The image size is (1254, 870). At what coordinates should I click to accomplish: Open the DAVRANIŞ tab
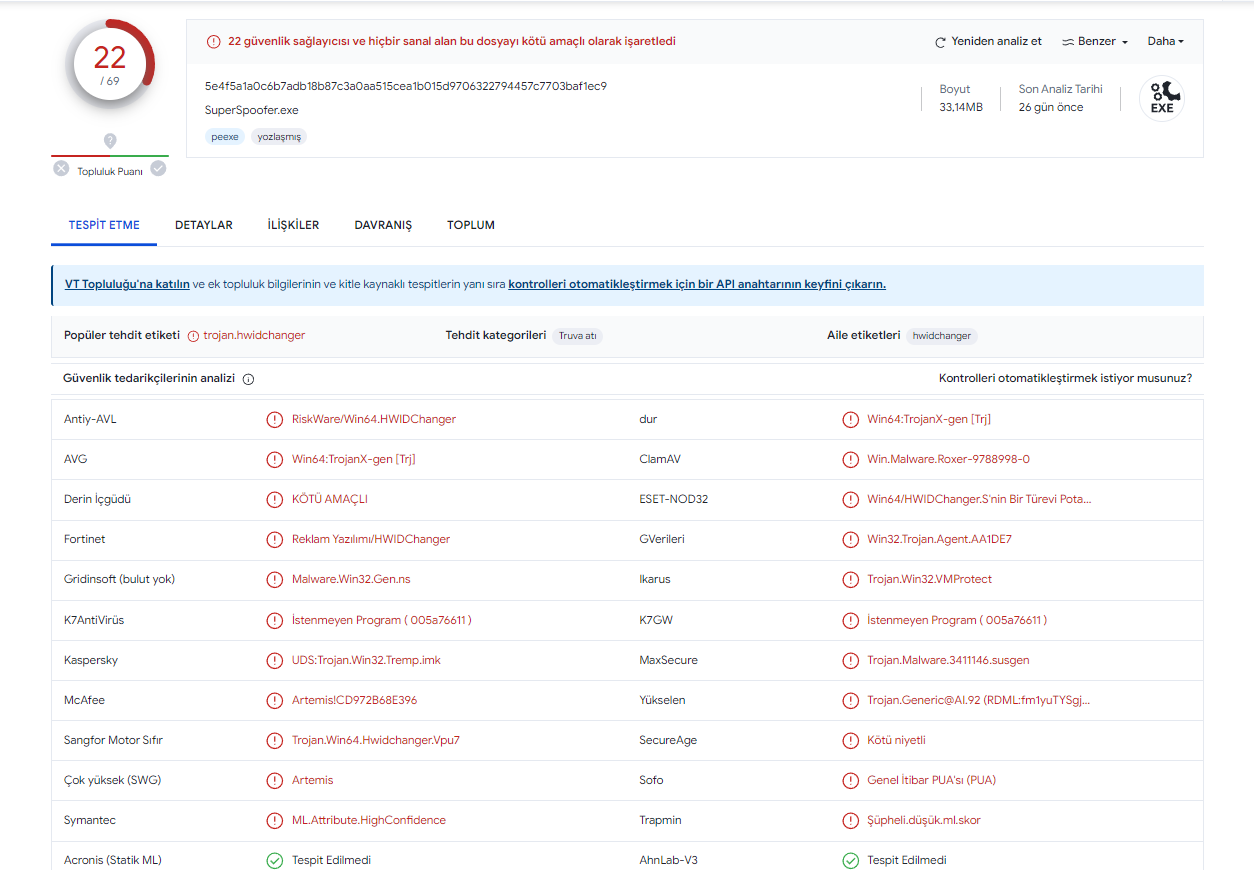(383, 225)
